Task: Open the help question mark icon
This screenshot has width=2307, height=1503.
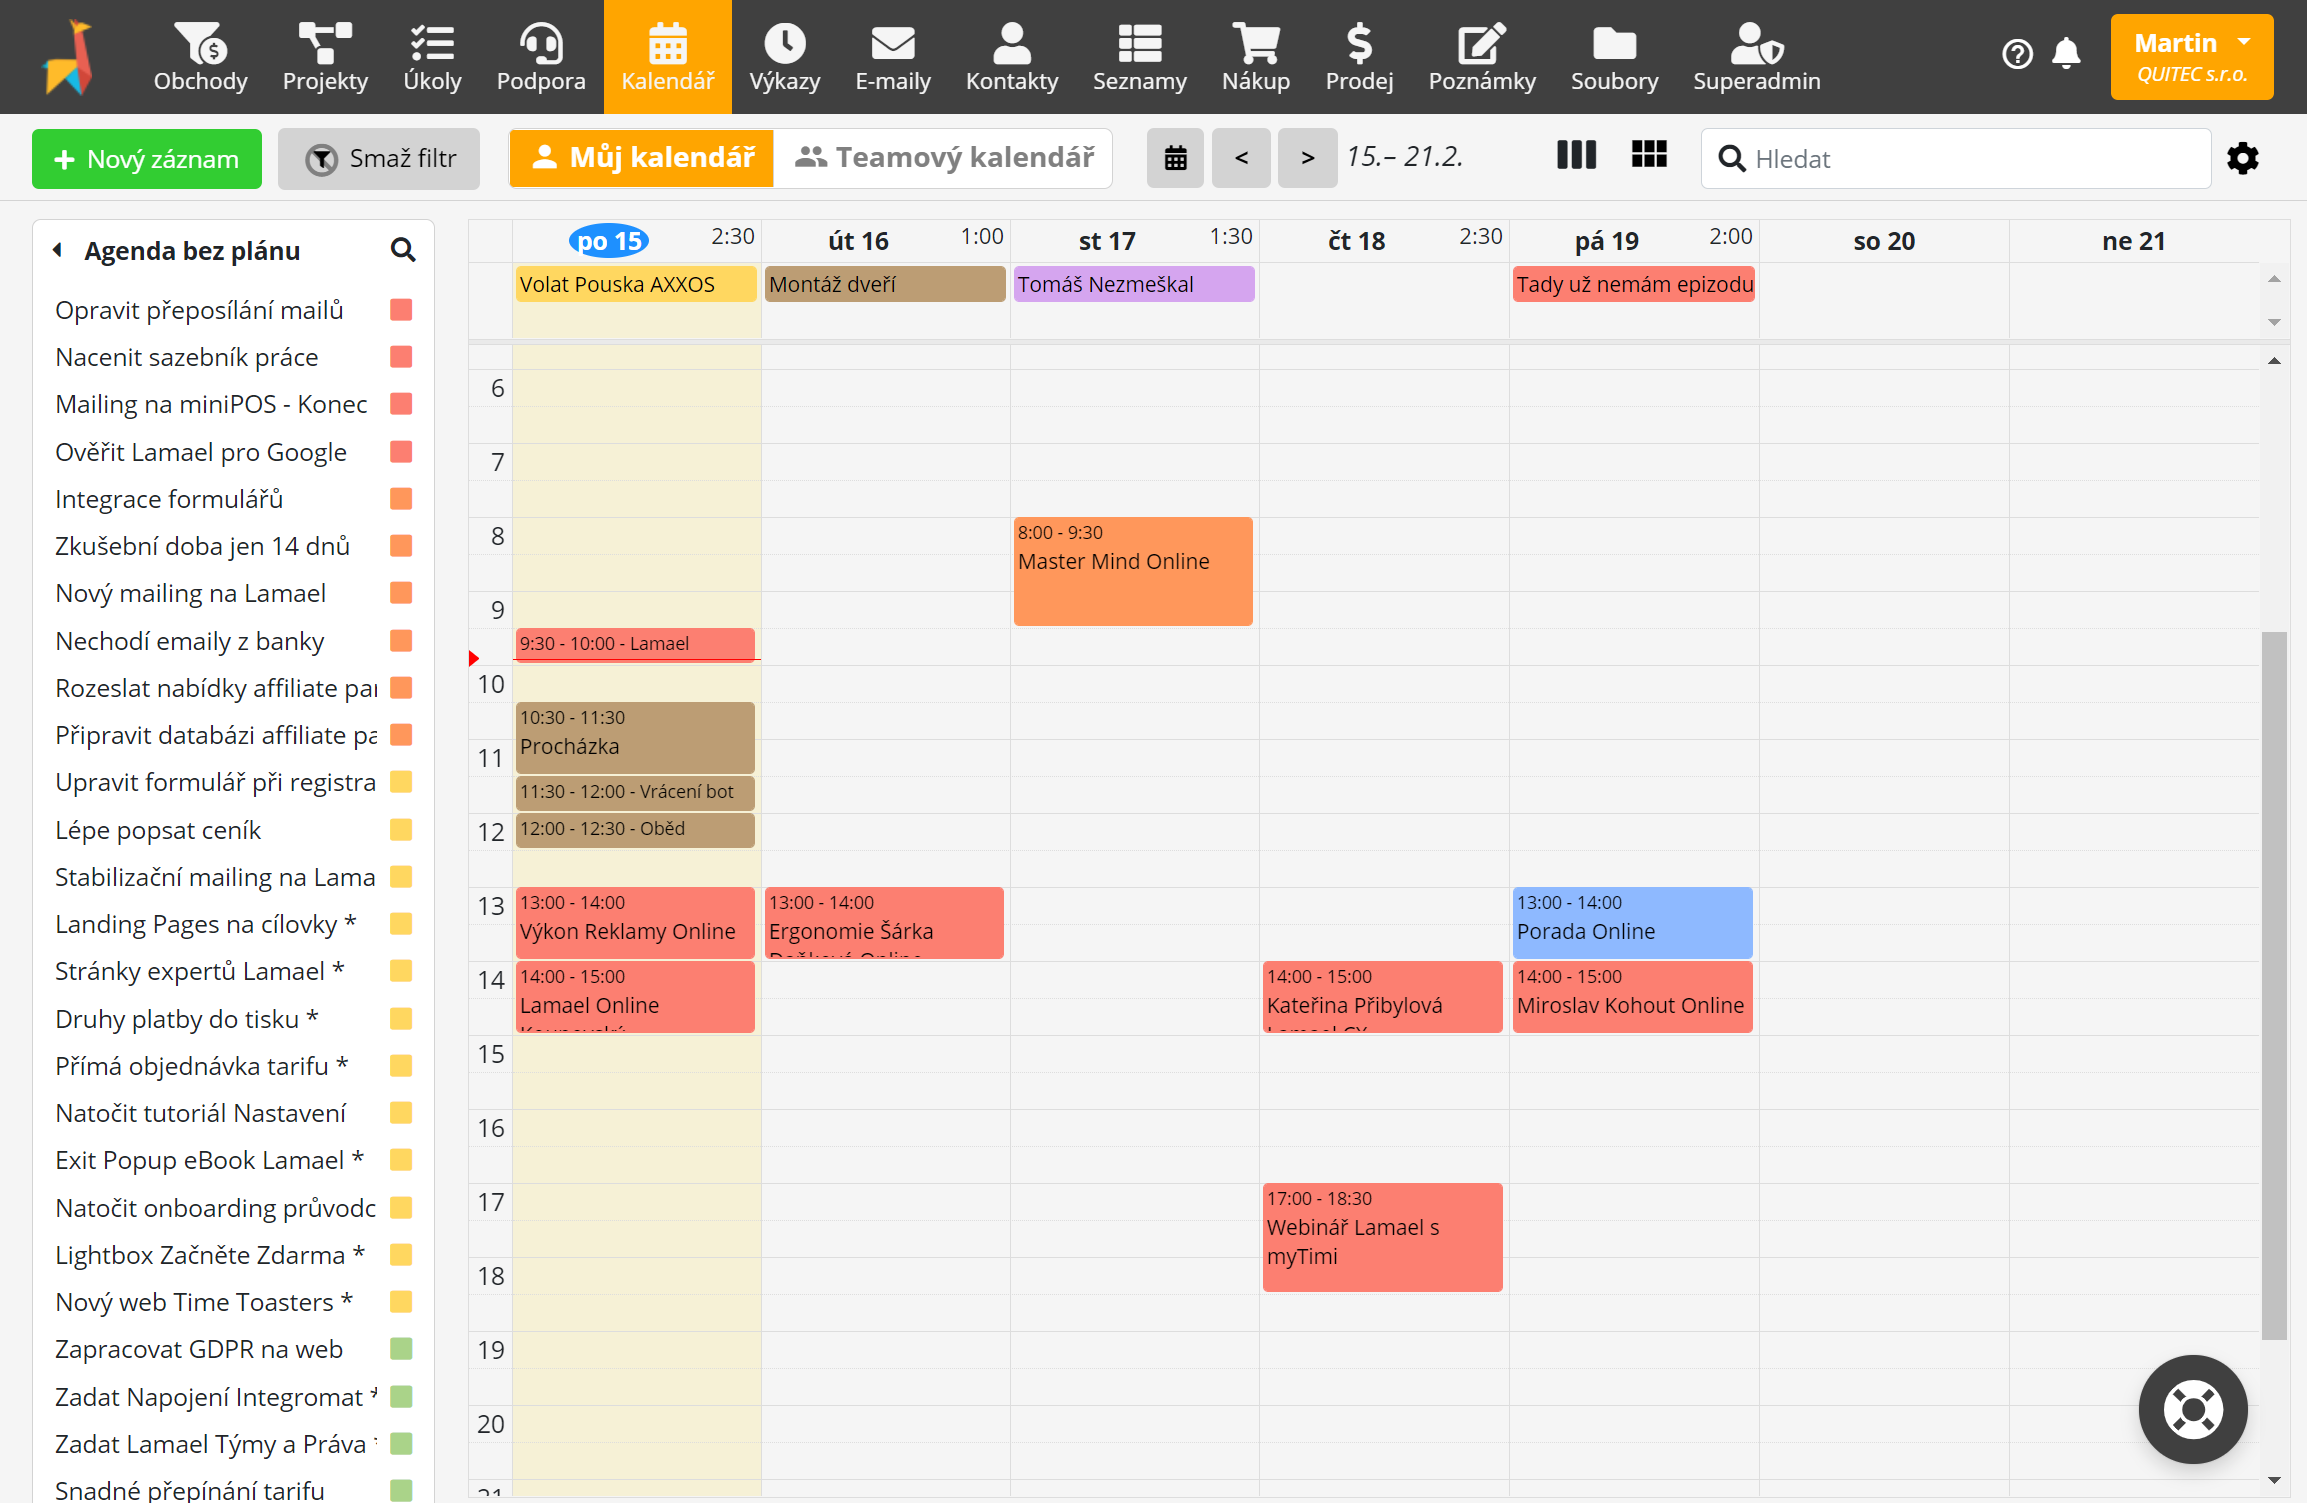Action: pos(2017,54)
